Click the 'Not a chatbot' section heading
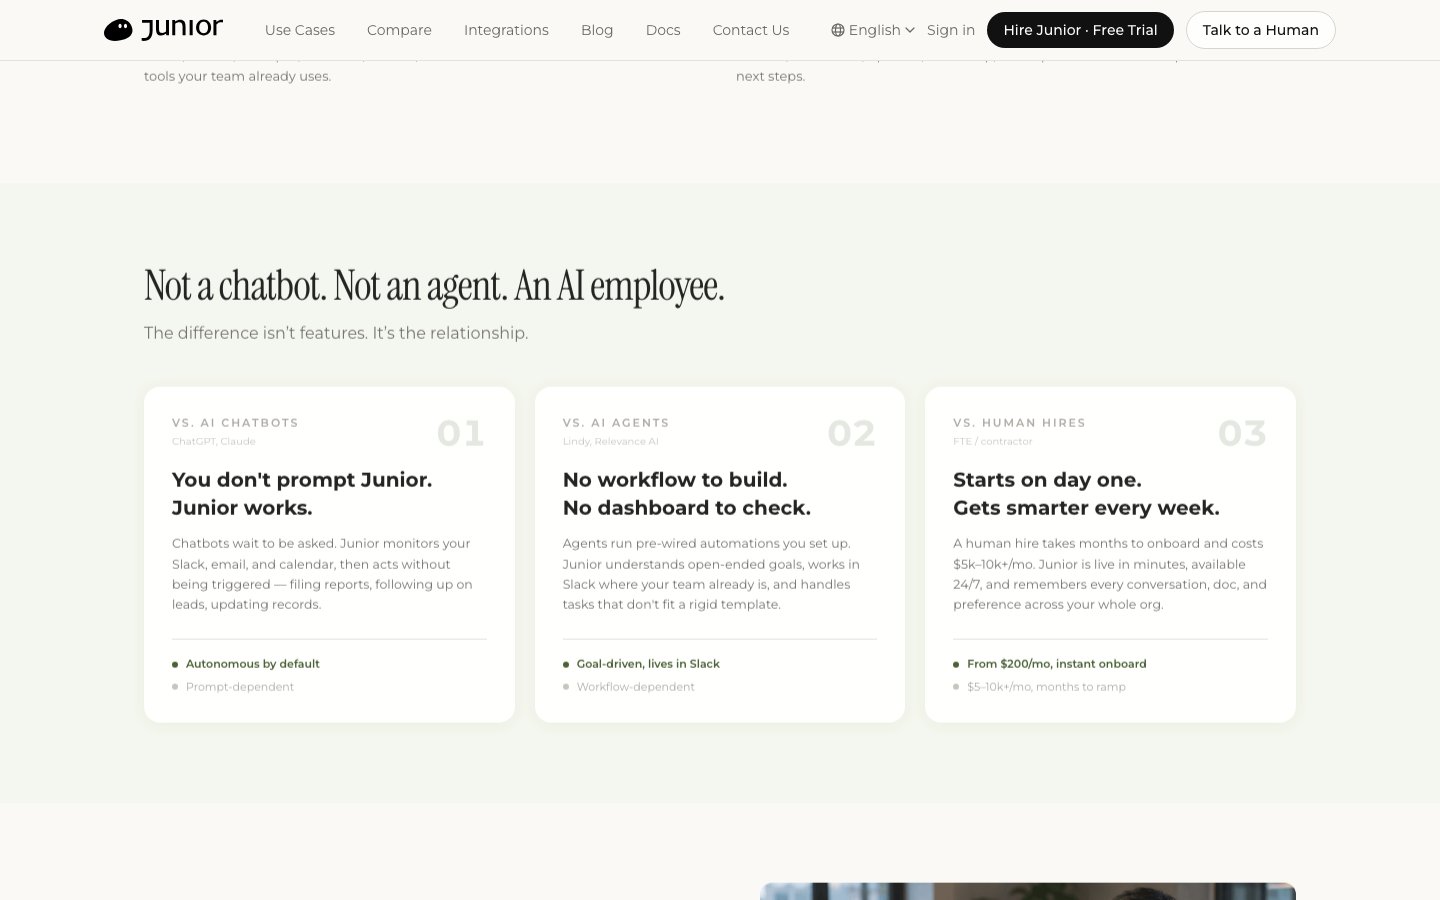Image resolution: width=1440 pixels, height=900 pixels. (434, 286)
